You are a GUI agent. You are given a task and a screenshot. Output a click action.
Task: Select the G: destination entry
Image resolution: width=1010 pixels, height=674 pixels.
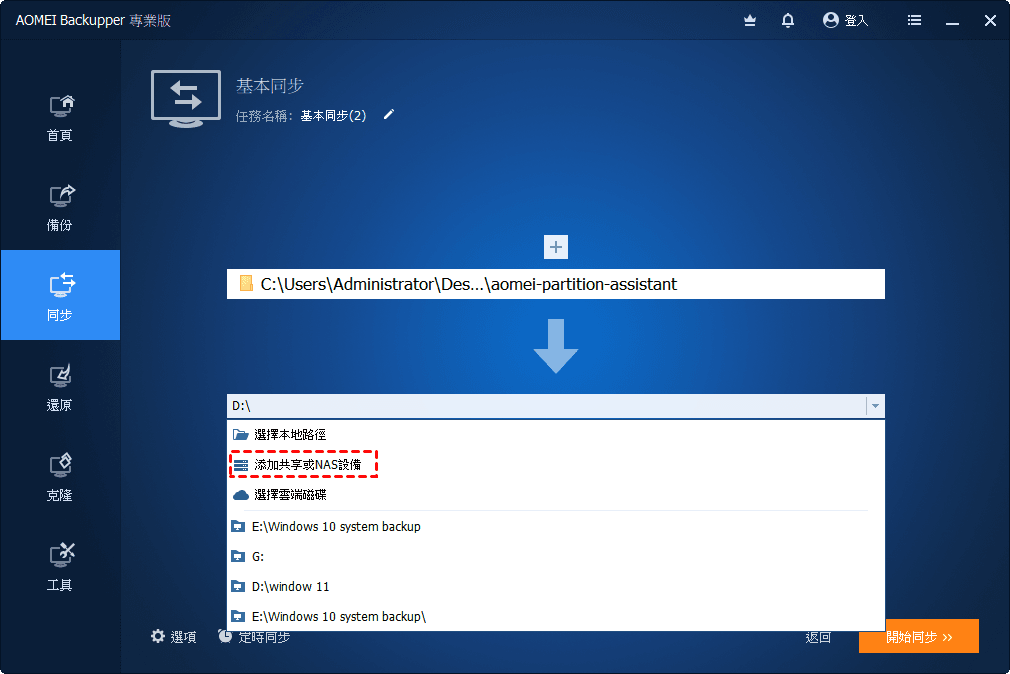click(x=556, y=557)
